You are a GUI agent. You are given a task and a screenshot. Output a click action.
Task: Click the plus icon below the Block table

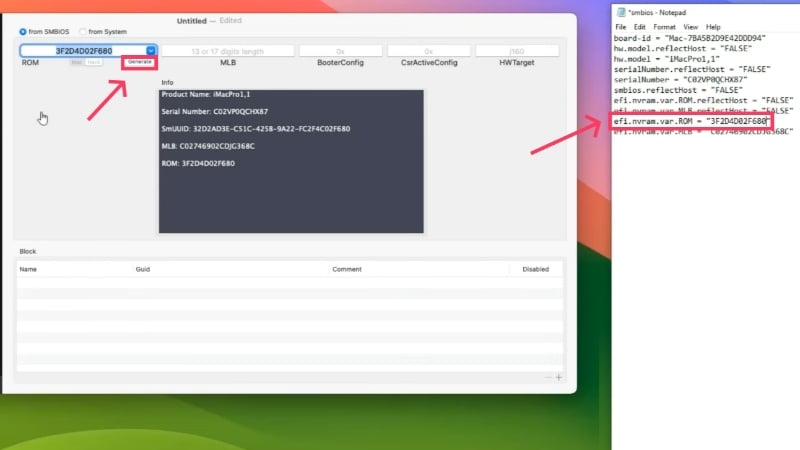pyautogui.click(x=559, y=378)
